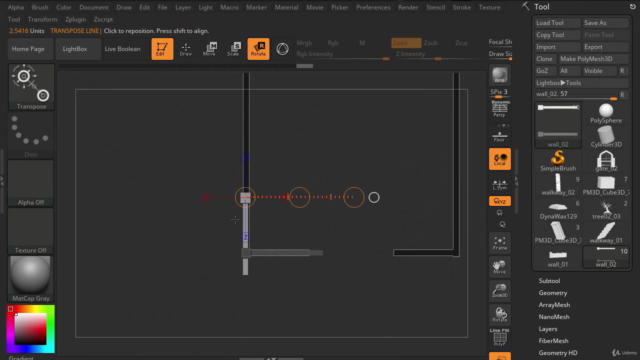Open the MatCap Gray material selector
Image resolution: width=640 pixels, height=360 pixels.
[x=31, y=279]
